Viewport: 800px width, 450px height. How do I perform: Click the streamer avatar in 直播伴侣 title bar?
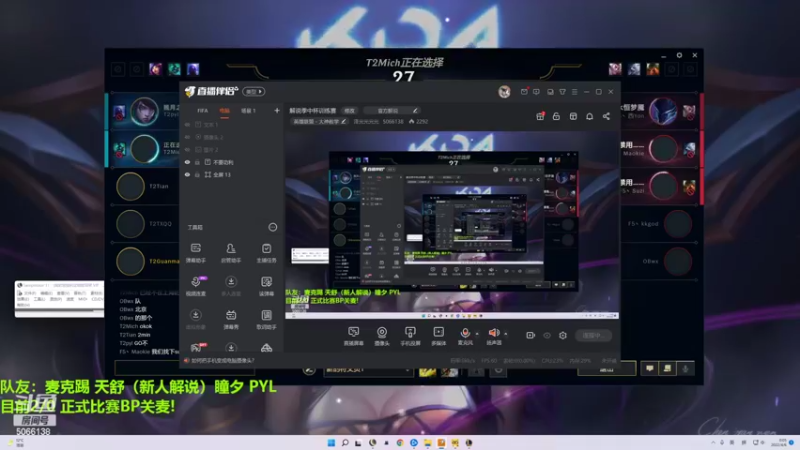tap(504, 92)
